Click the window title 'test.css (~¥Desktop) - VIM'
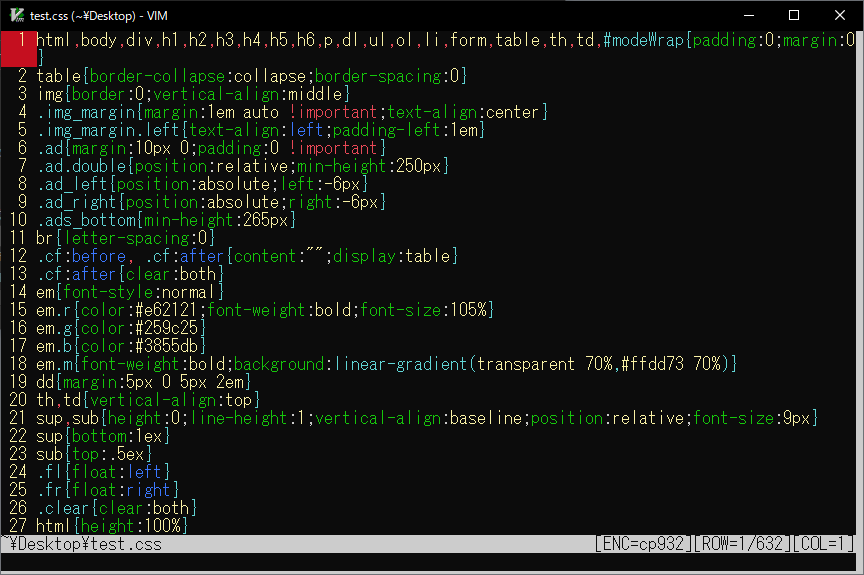Screen dimensions: 864x575 (x=99, y=16)
